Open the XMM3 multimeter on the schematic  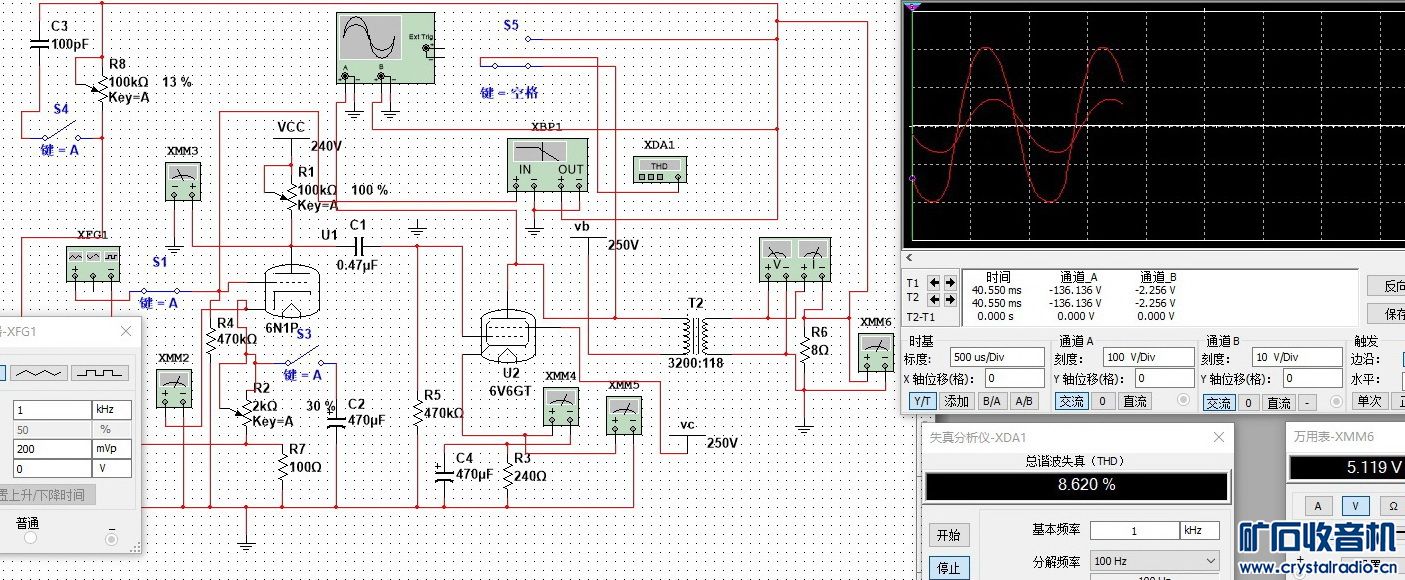[x=182, y=181]
